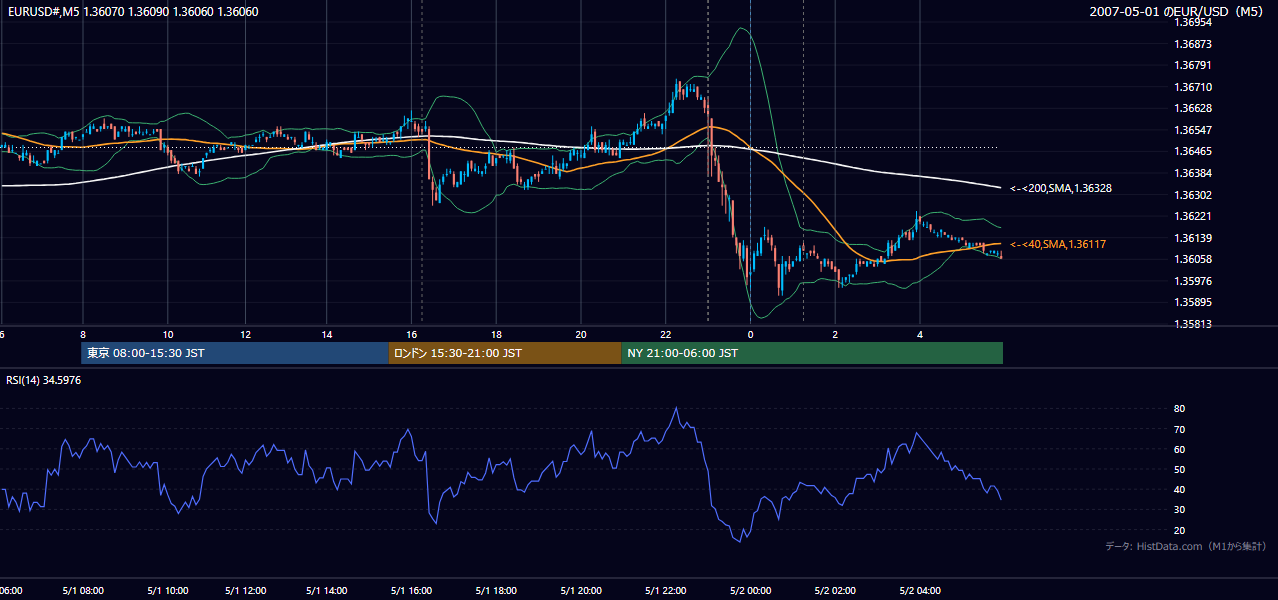
Task: Click the 5/2 04:00 date axis label
Action: [x=919, y=591]
